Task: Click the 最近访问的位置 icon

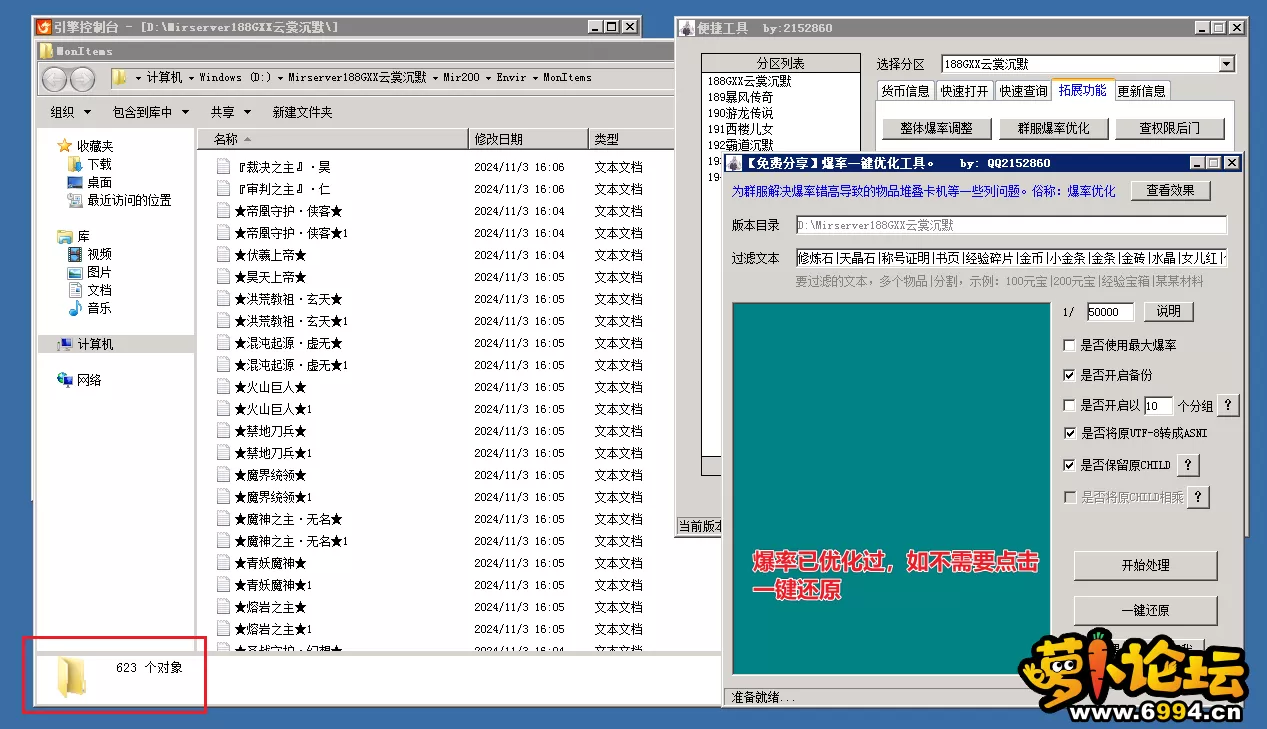Action: click(75, 200)
